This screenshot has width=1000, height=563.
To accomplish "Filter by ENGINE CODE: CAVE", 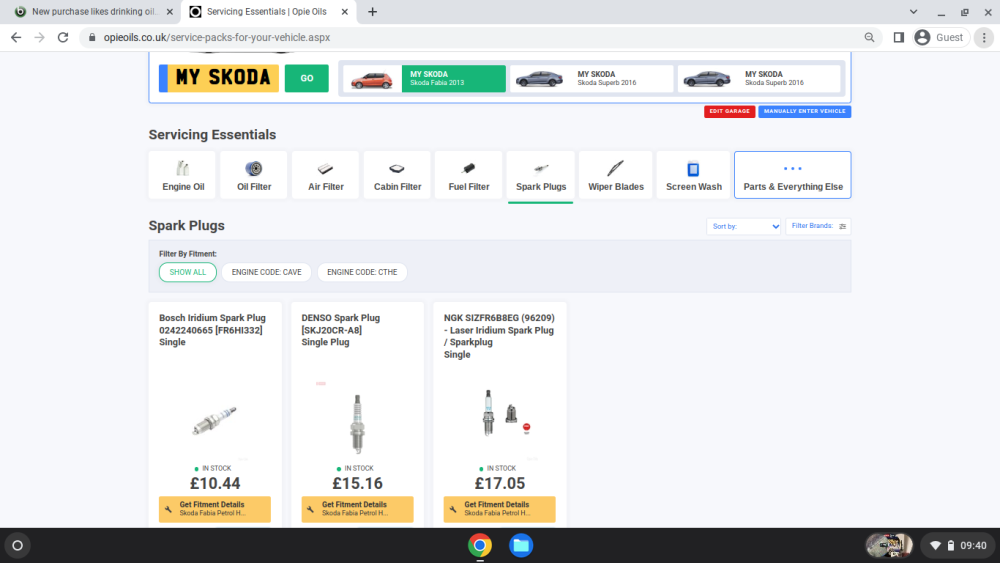I will 267,272.
